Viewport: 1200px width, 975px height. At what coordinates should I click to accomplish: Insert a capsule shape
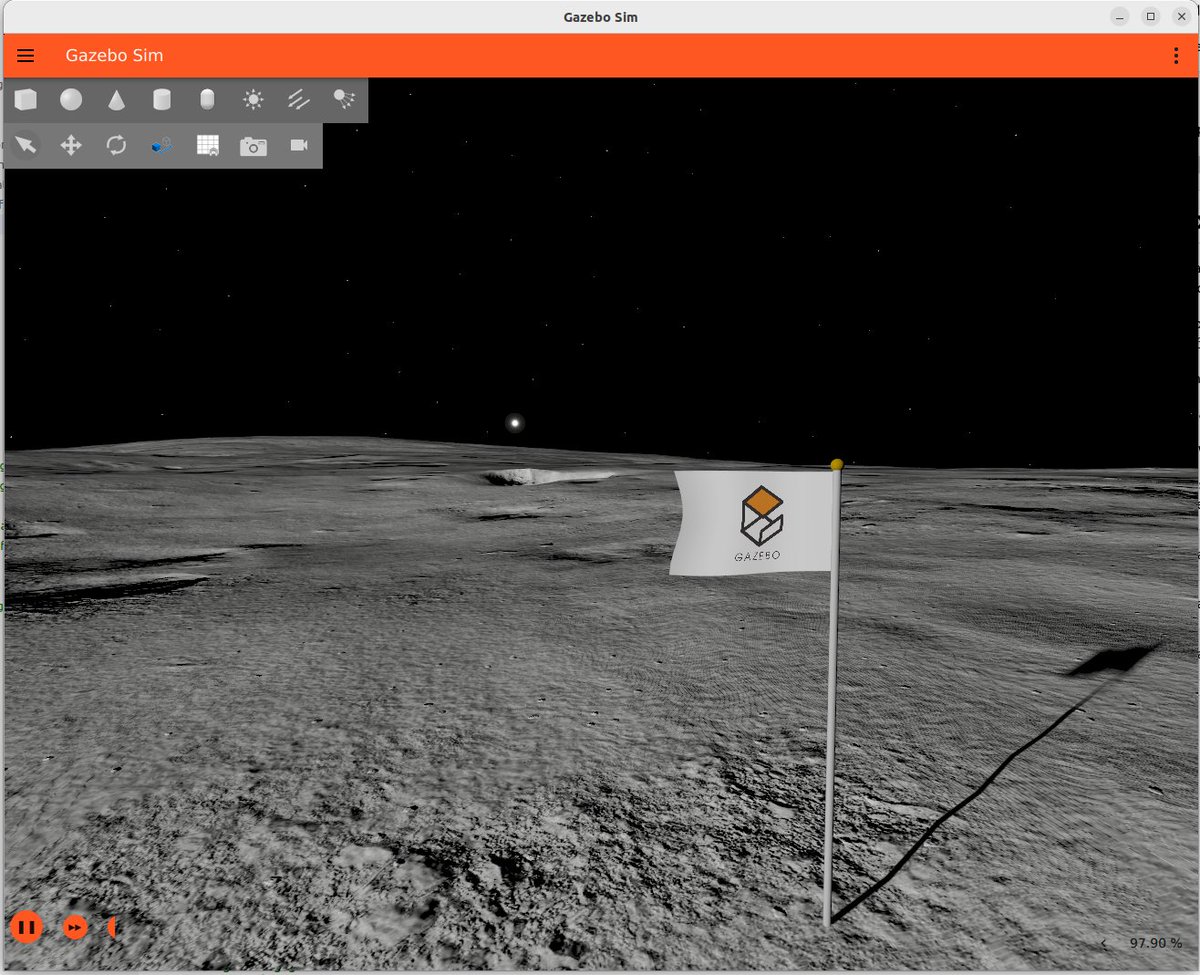(207, 100)
